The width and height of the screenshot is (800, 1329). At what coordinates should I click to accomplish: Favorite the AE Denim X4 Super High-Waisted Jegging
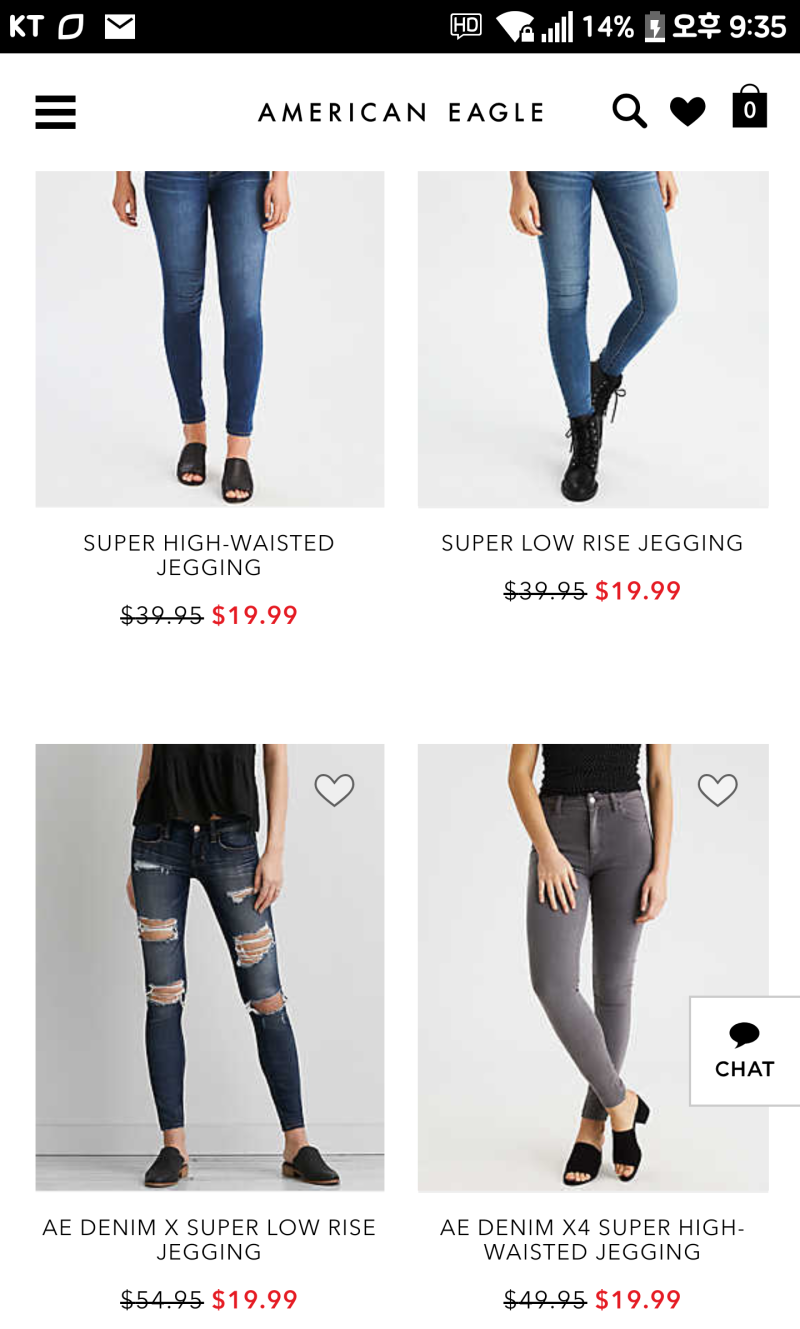click(x=717, y=790)
